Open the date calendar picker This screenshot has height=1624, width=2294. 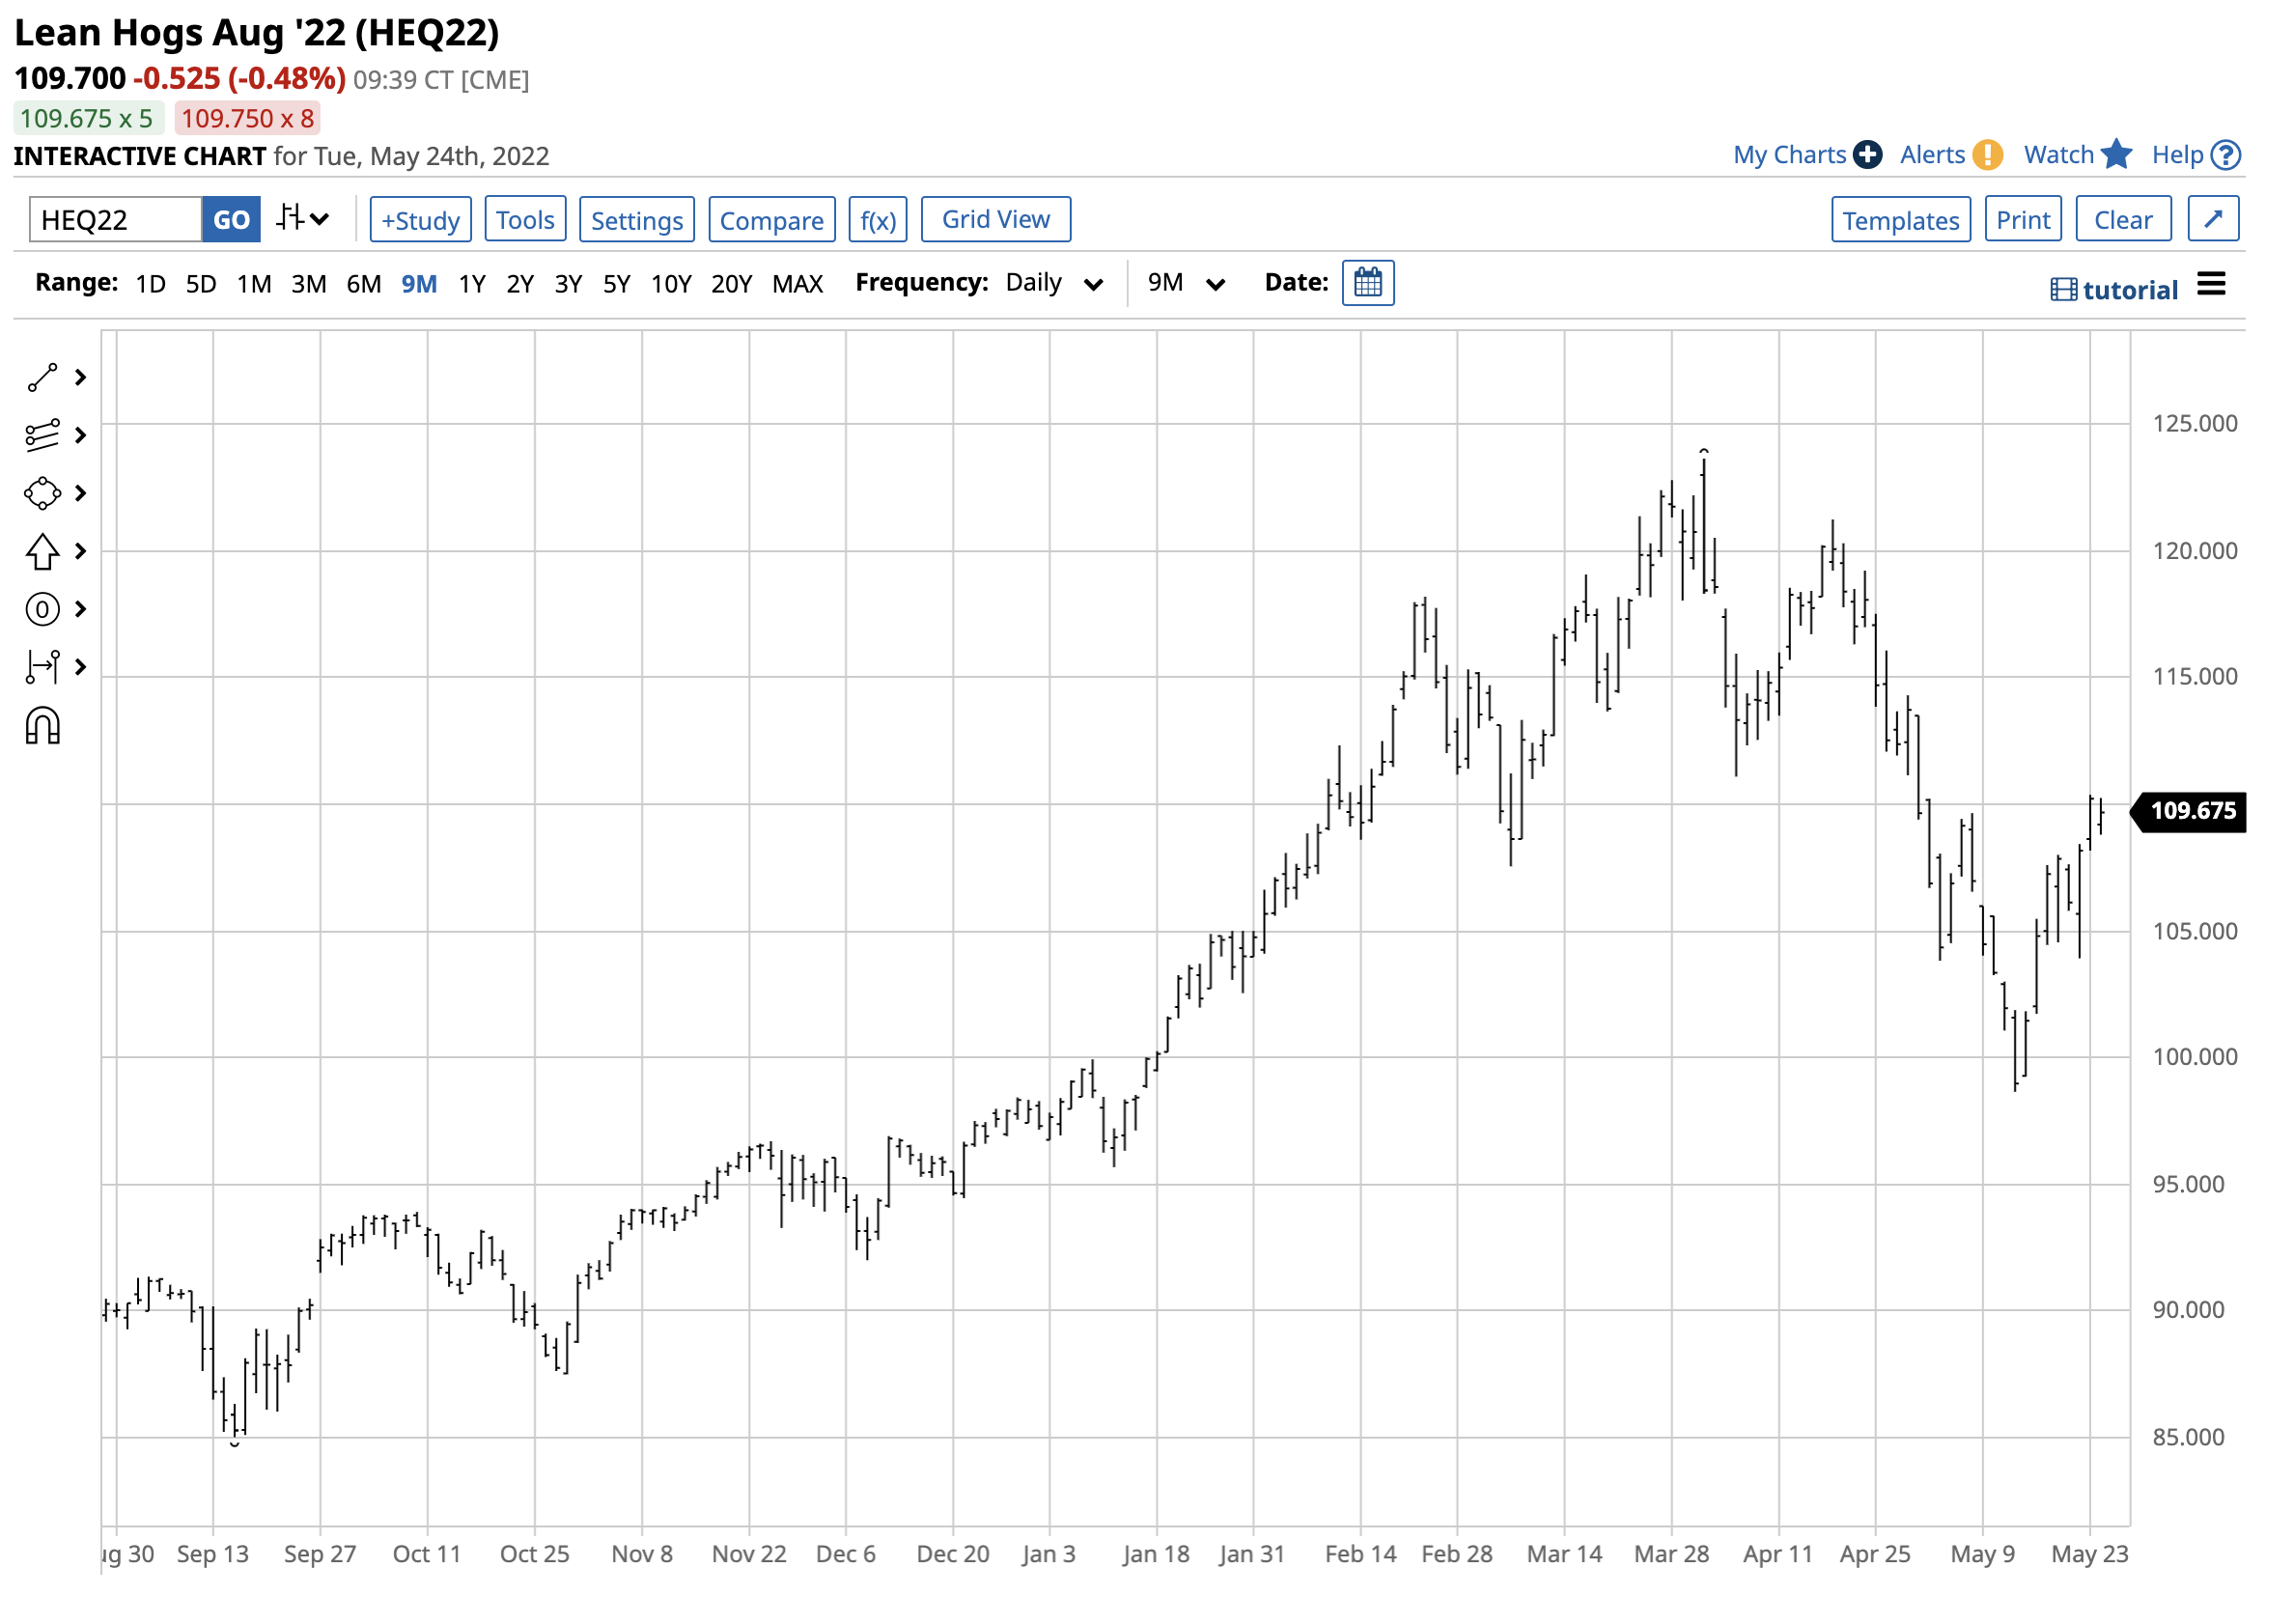[x=1367, y=283]
